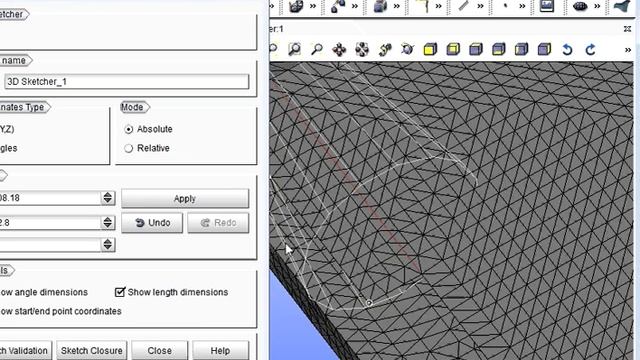The width and height of the screenshot is (640, 360).
Task: Click the Sketch Closure button
Action: (x=92, y=351)
